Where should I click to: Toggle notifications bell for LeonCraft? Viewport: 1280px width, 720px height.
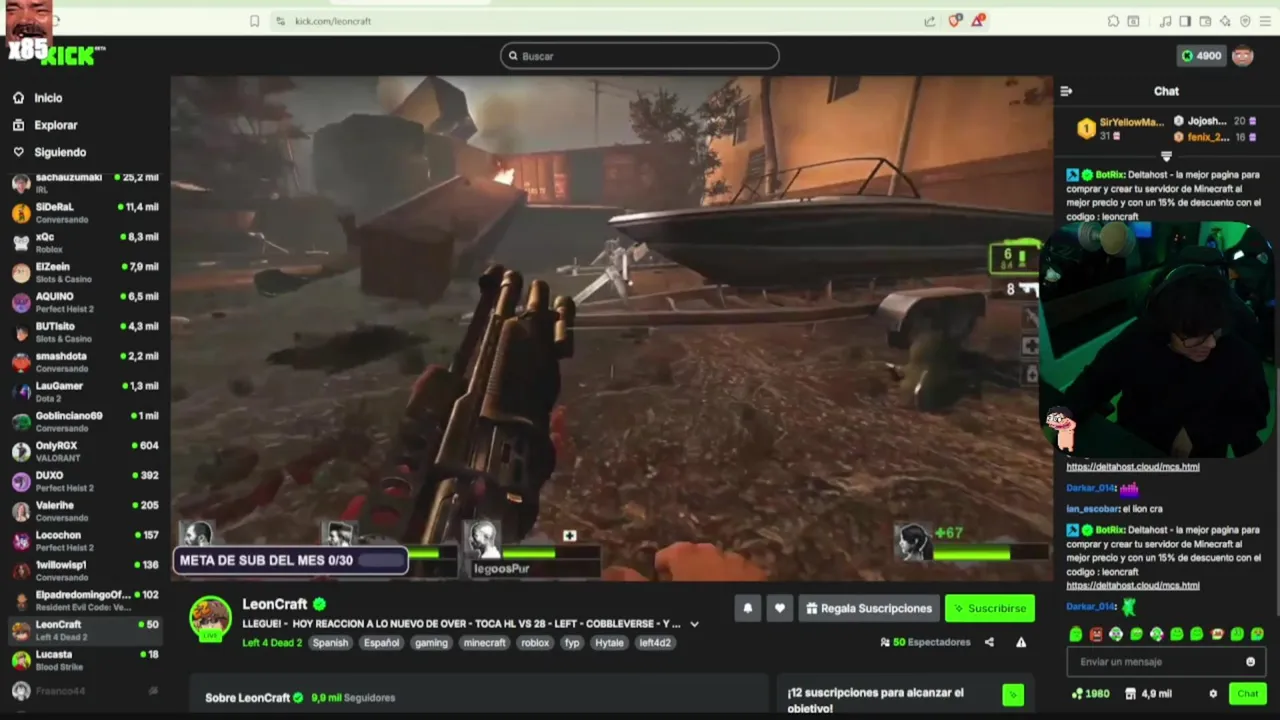pos(747,608)
